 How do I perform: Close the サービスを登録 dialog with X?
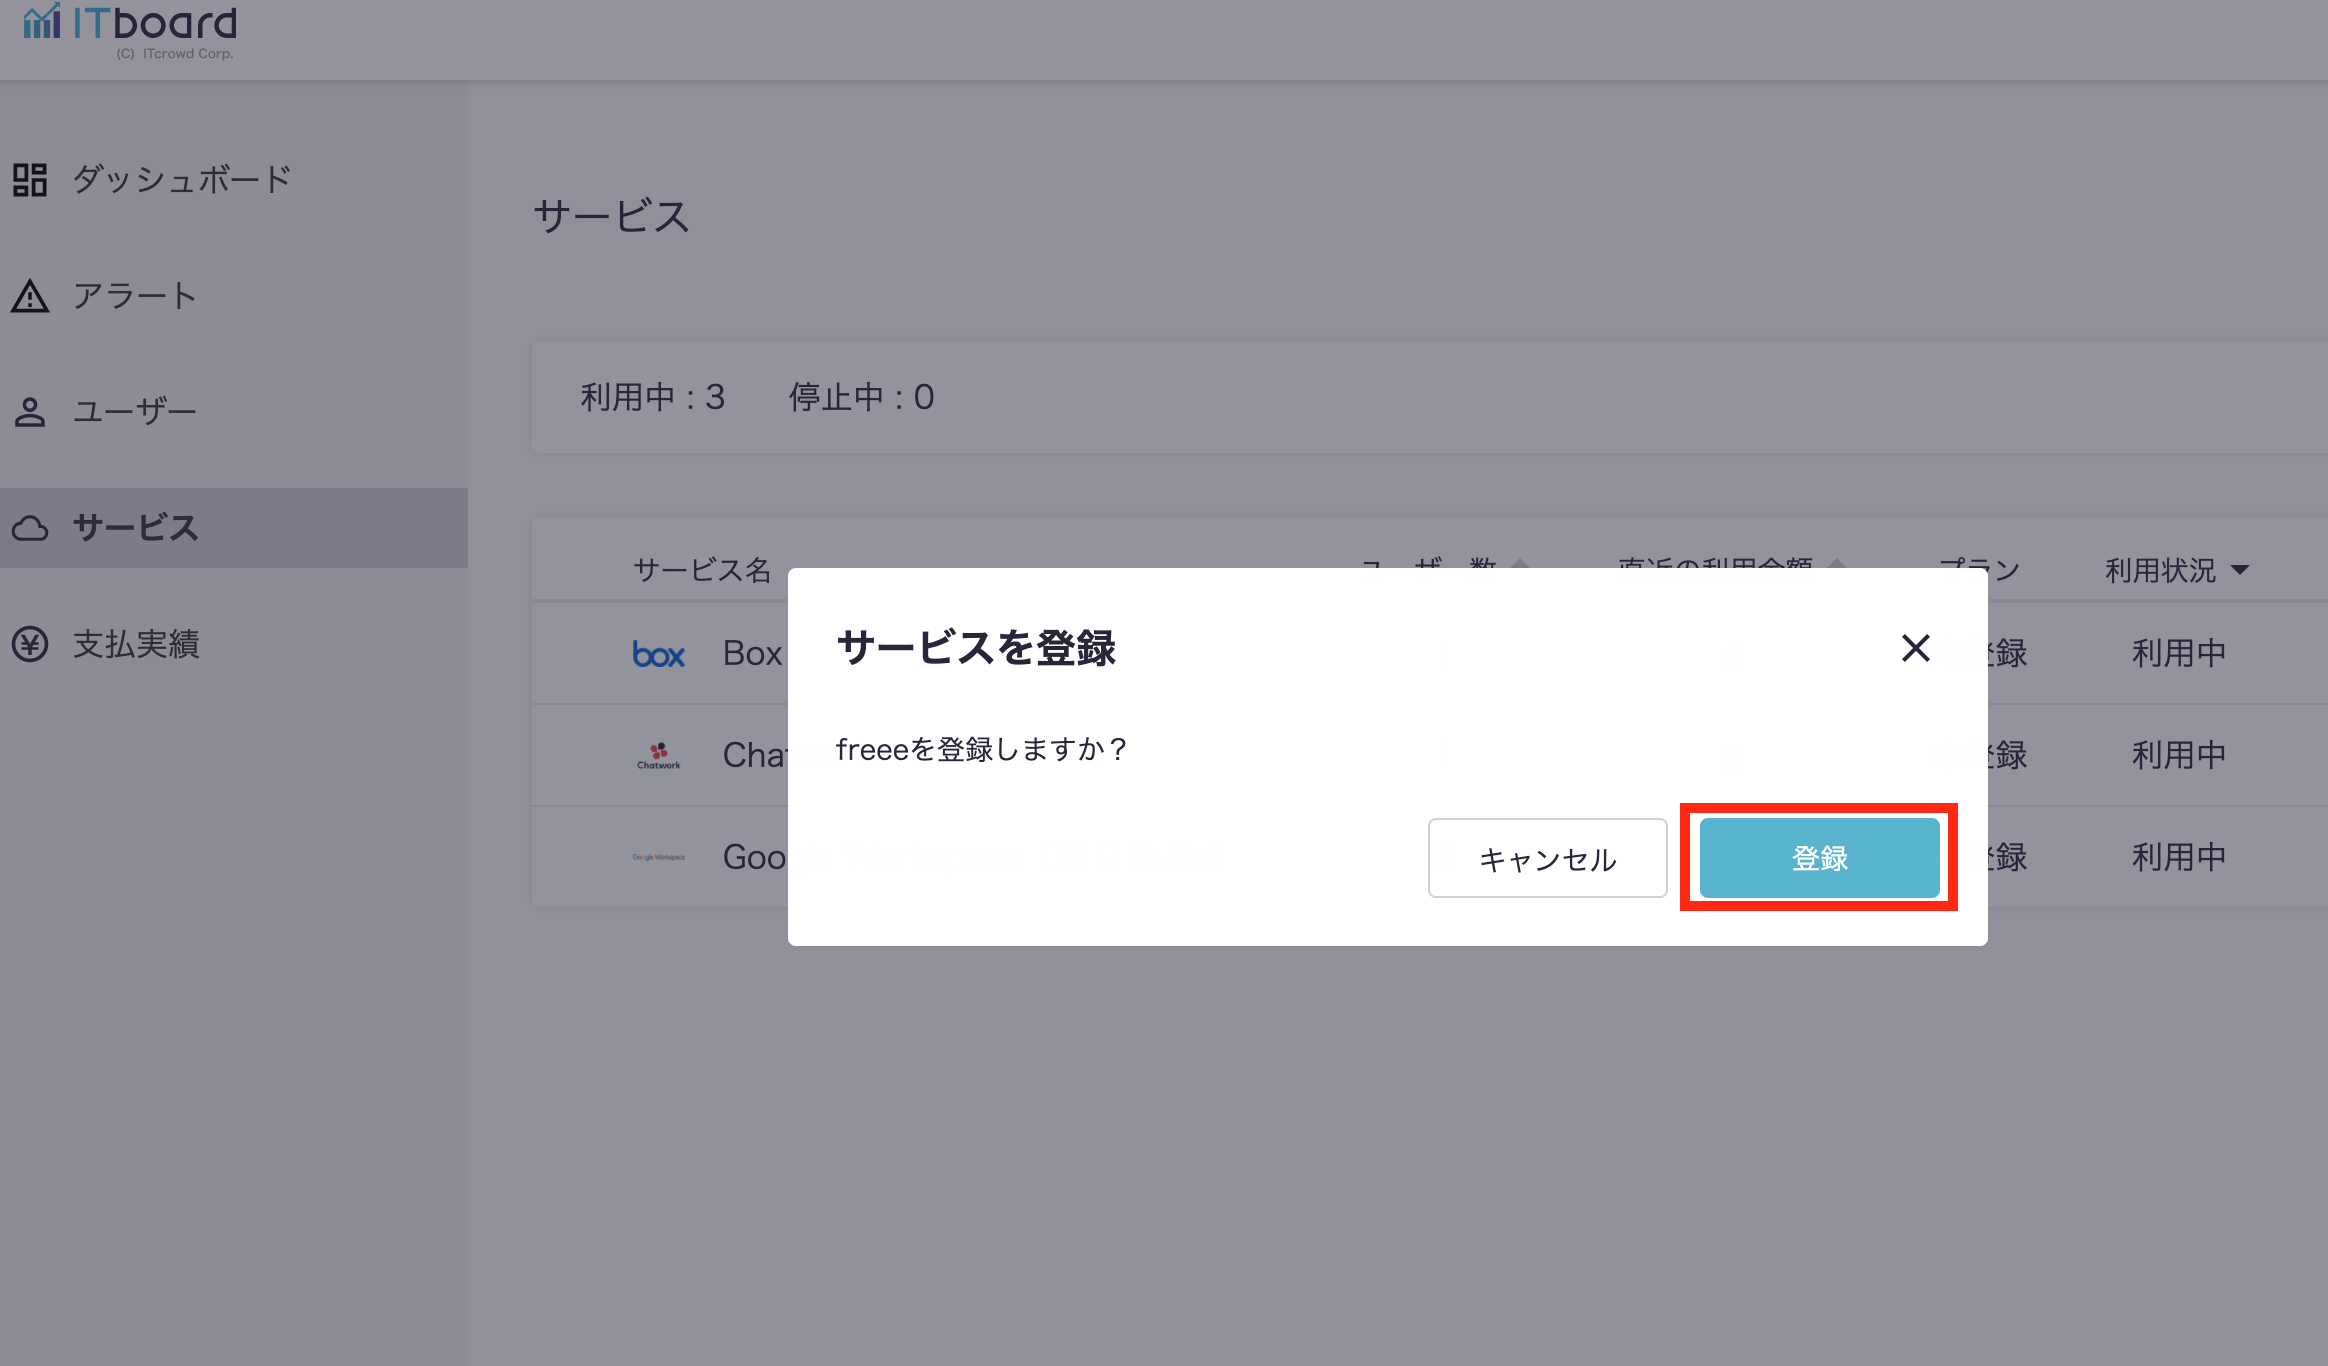pos(1915,648)
